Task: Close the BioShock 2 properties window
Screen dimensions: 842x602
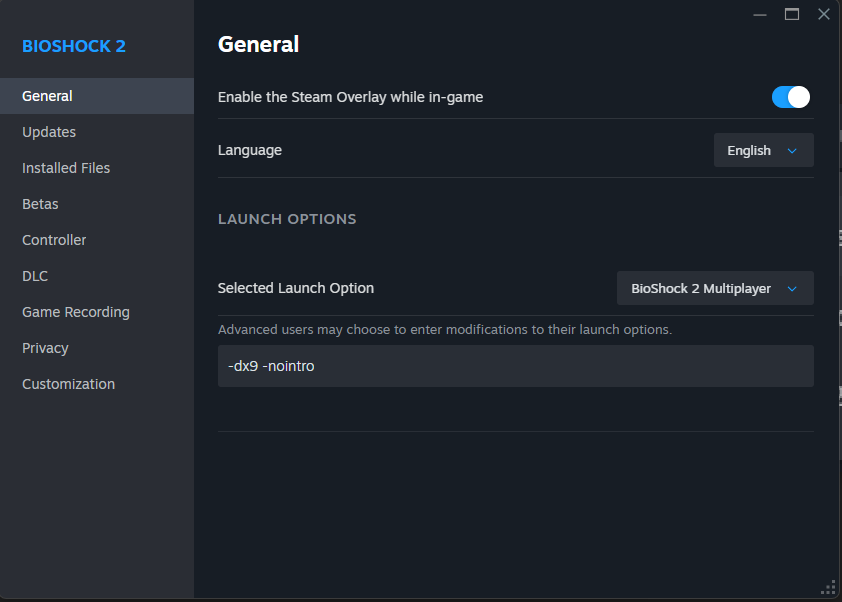Action: [x=823, y=14]
